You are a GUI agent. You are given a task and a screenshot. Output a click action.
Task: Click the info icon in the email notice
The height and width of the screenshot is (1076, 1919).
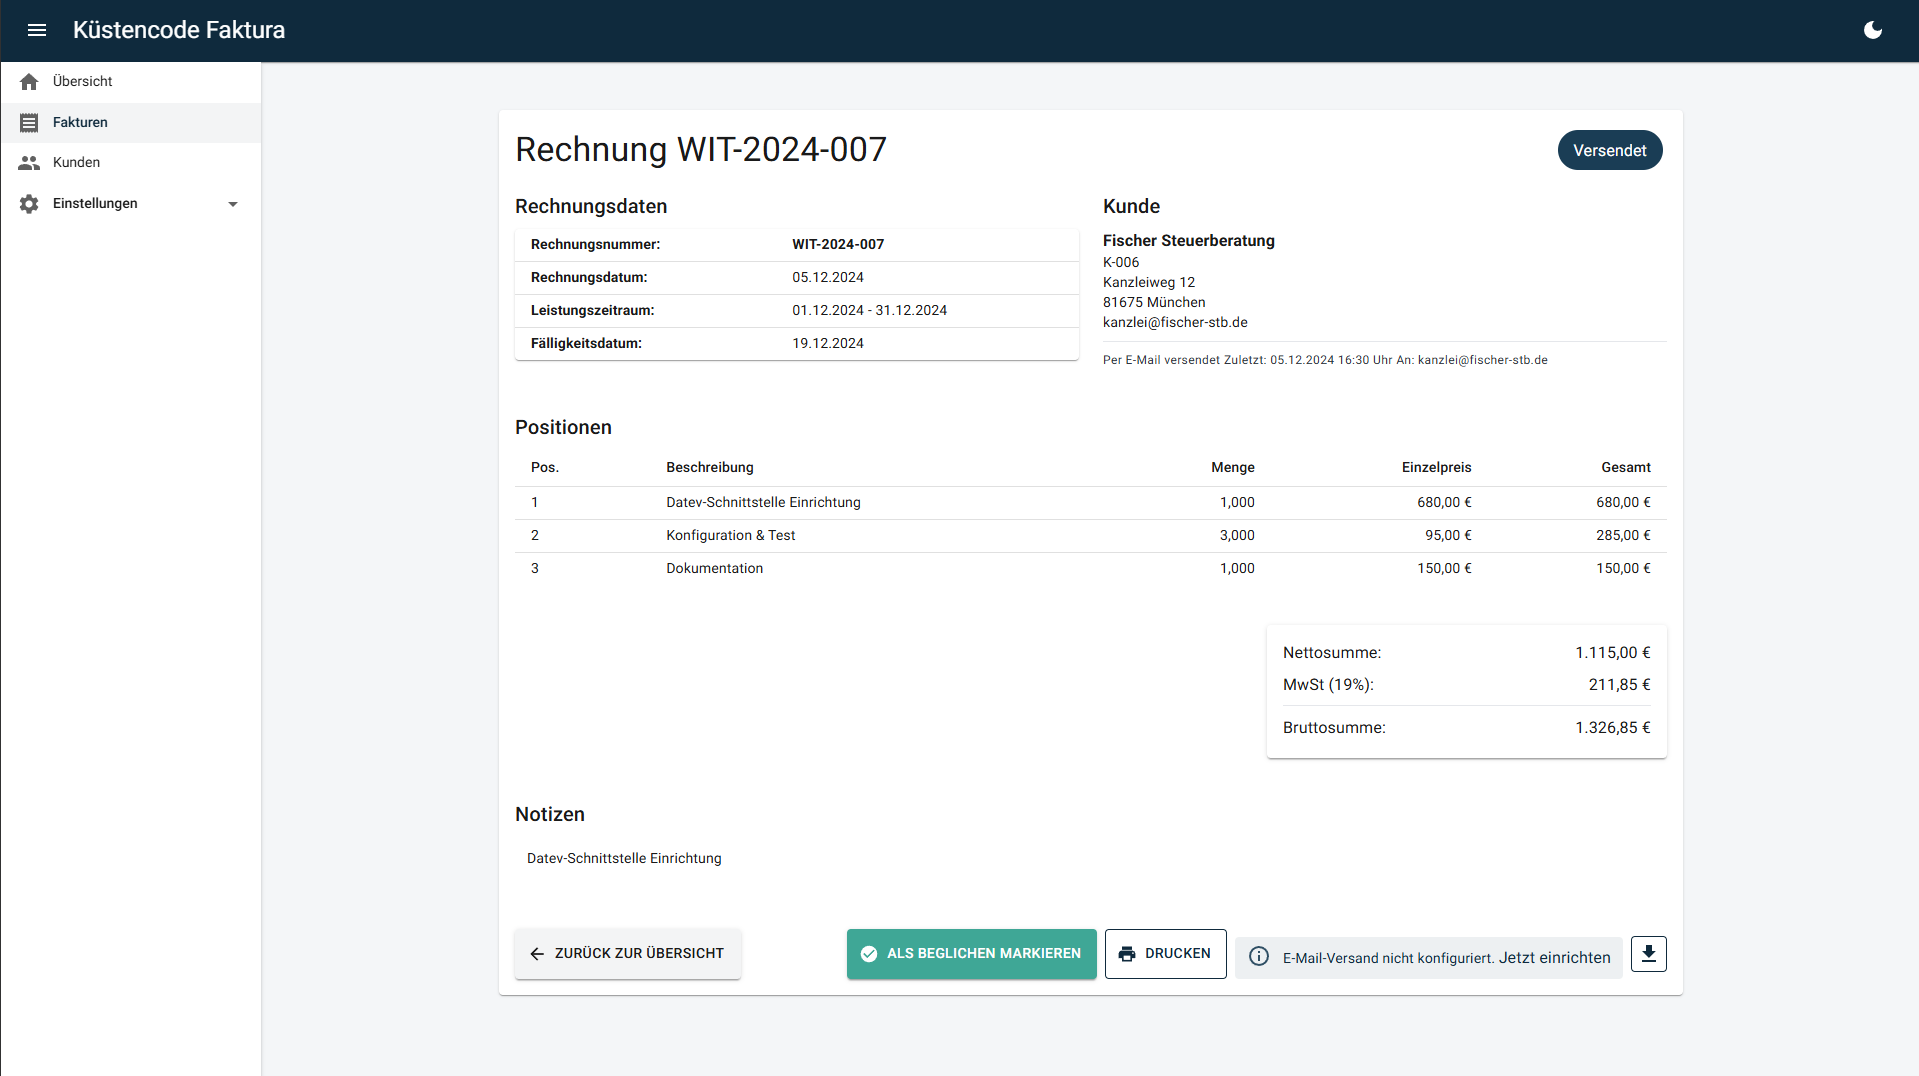[1258, 957]
